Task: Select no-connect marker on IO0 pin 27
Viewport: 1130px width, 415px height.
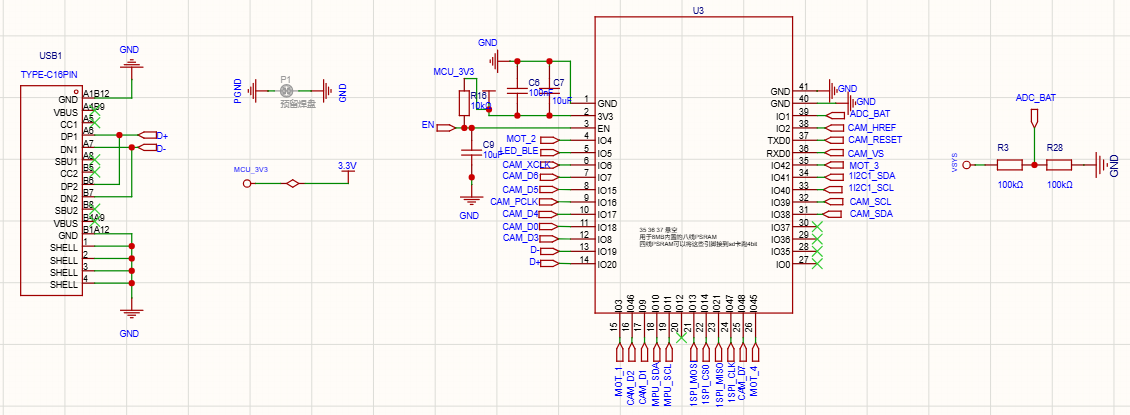Action: click(817, 264)
